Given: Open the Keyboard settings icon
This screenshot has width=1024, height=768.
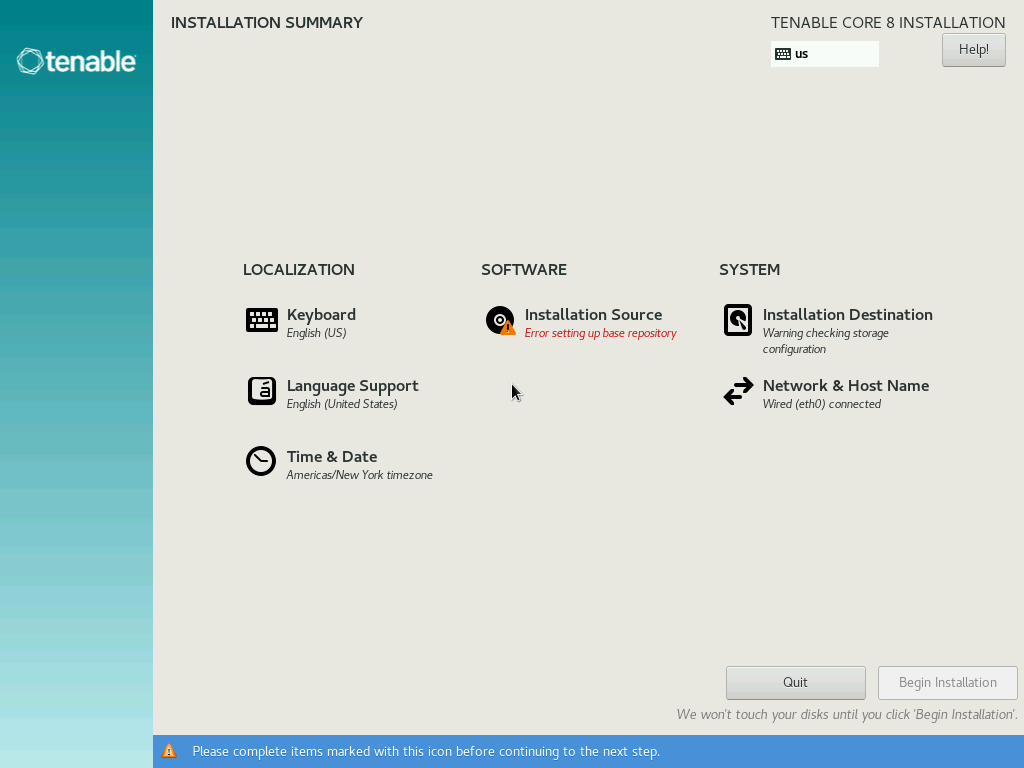Looking at the screenshot, I should click(261, 320).
